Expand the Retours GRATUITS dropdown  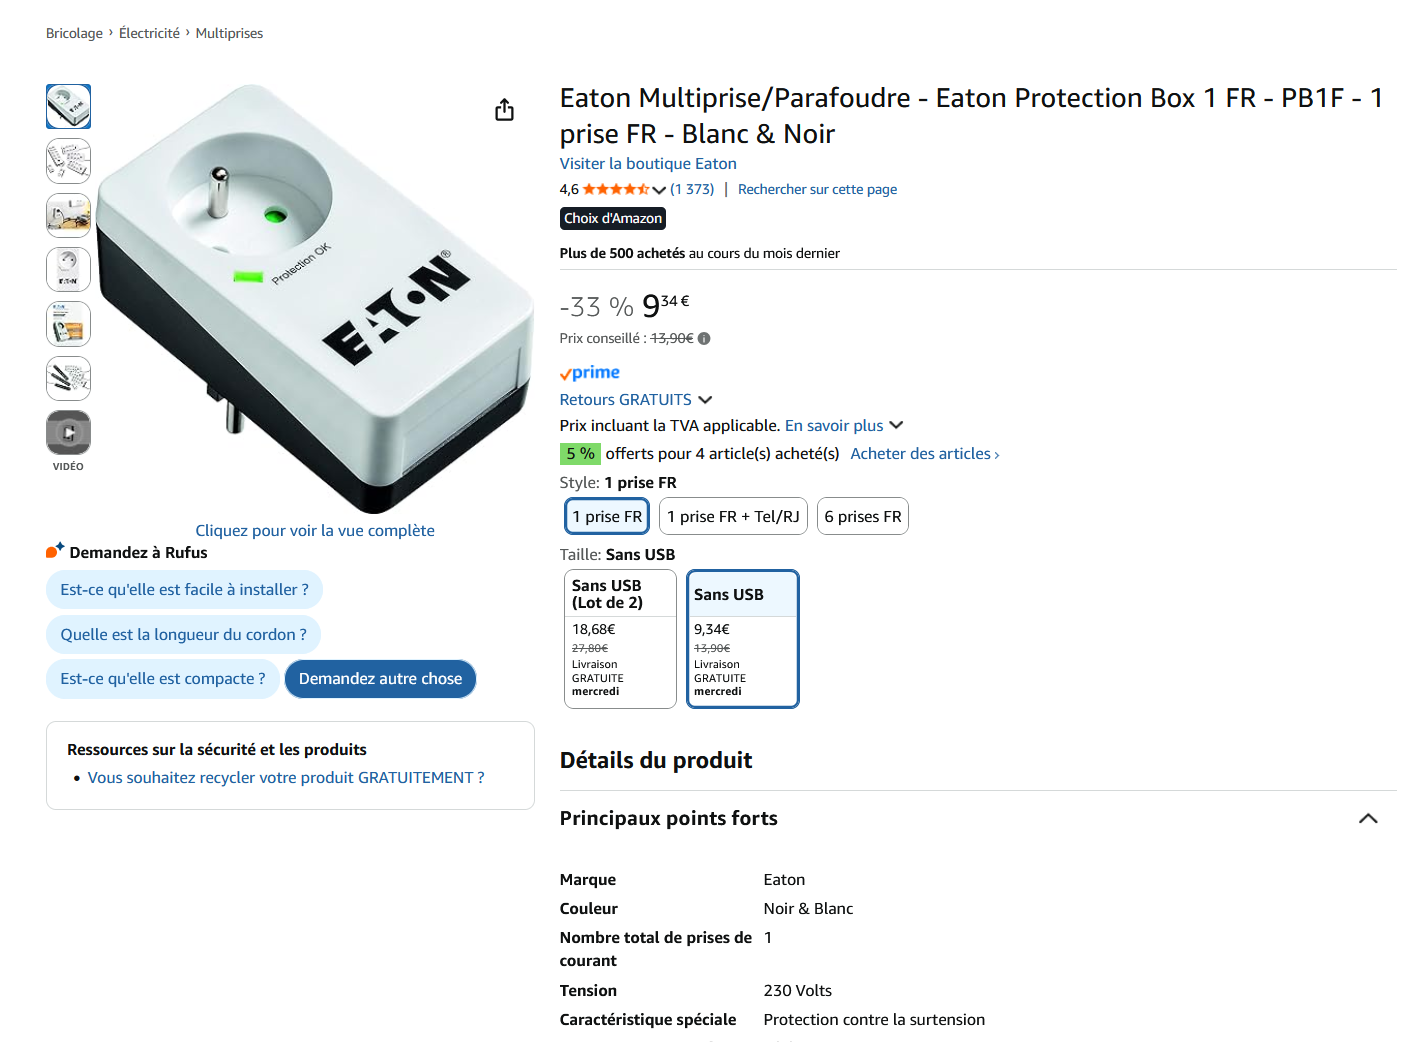[705, 400]
